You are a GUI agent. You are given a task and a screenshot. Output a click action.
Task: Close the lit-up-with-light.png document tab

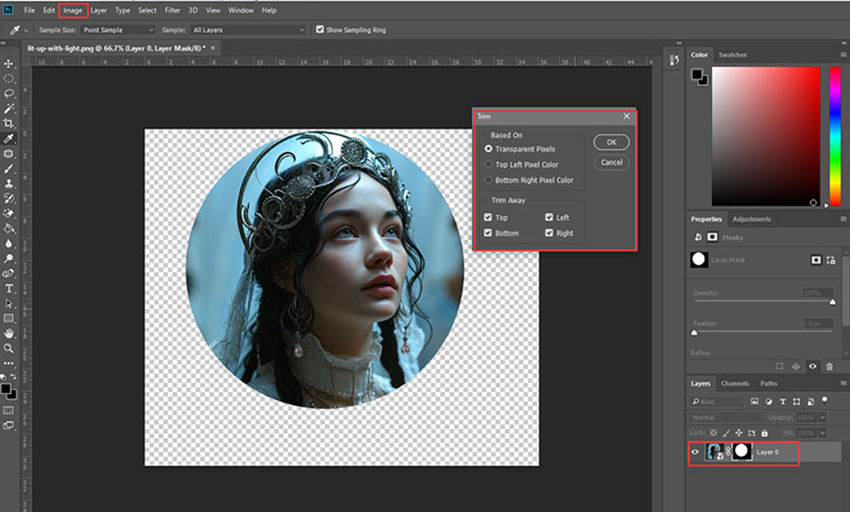click(x=213, y=48)
